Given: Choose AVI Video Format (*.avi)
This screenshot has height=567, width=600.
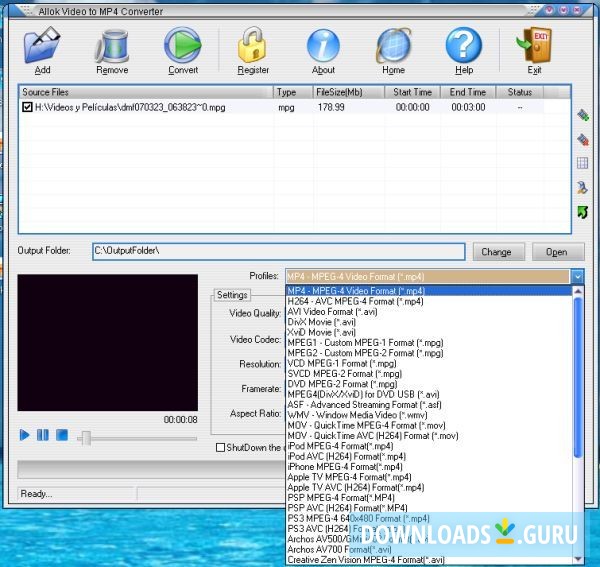Looking at the screenshot, I should point(430,312).
